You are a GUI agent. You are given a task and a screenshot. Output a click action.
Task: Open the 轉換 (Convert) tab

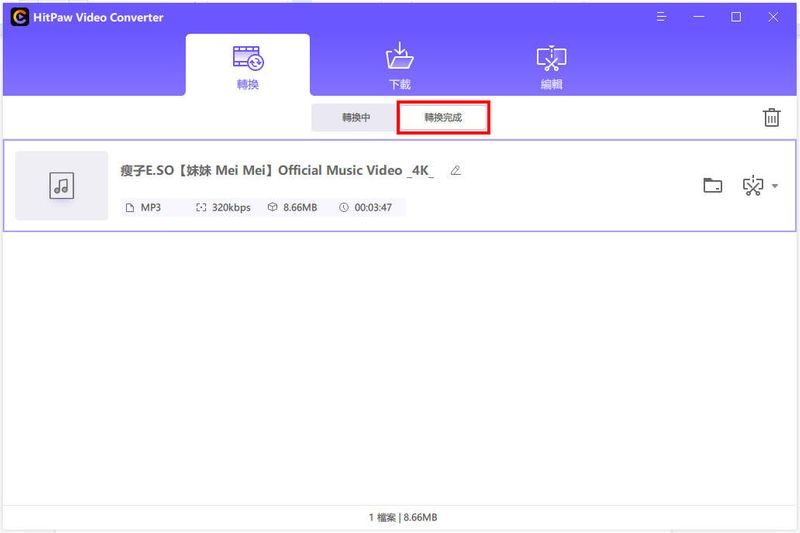[x=247, y=65]
